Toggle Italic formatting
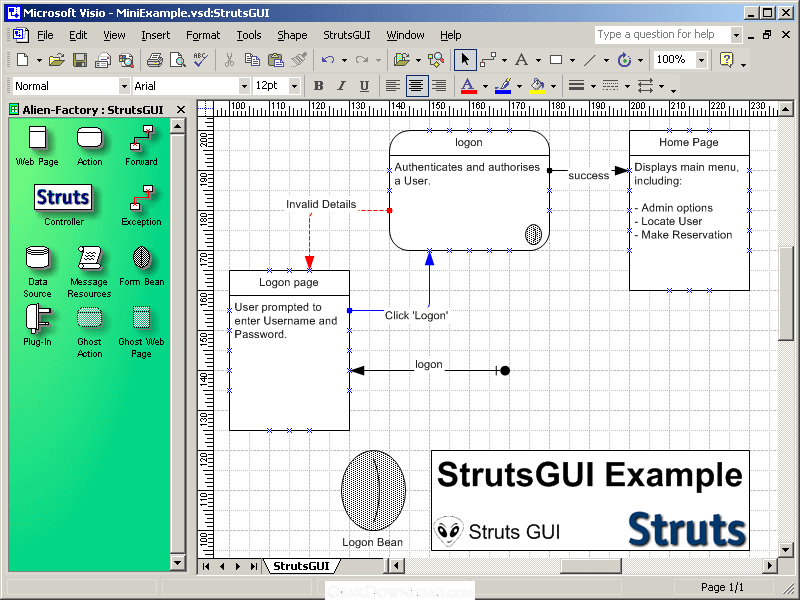The image size is (800, 600). click(341, 86)
